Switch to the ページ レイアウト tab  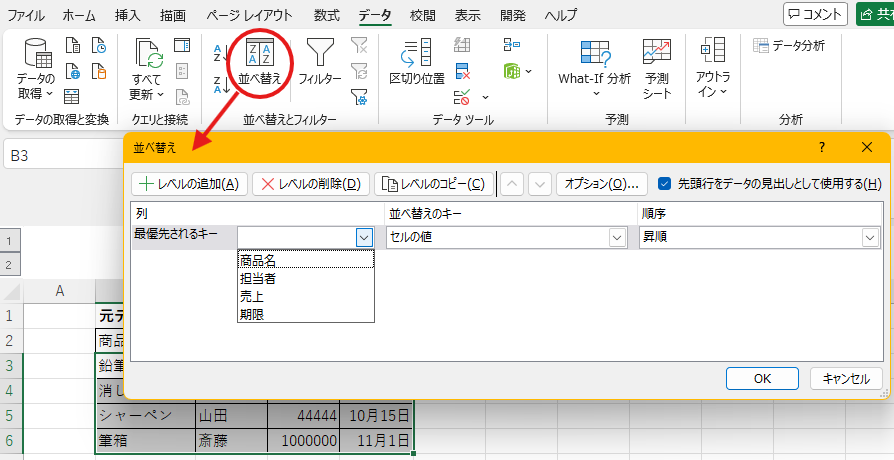249,15
